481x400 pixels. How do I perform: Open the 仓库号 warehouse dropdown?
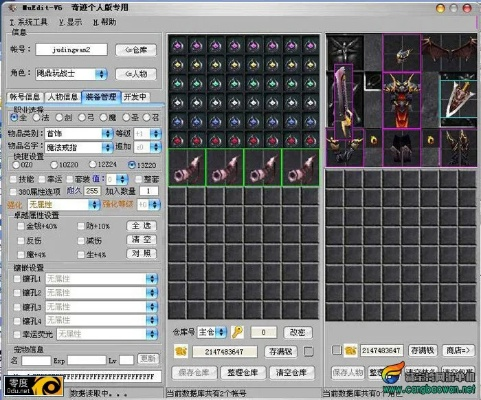click(221, 332)
